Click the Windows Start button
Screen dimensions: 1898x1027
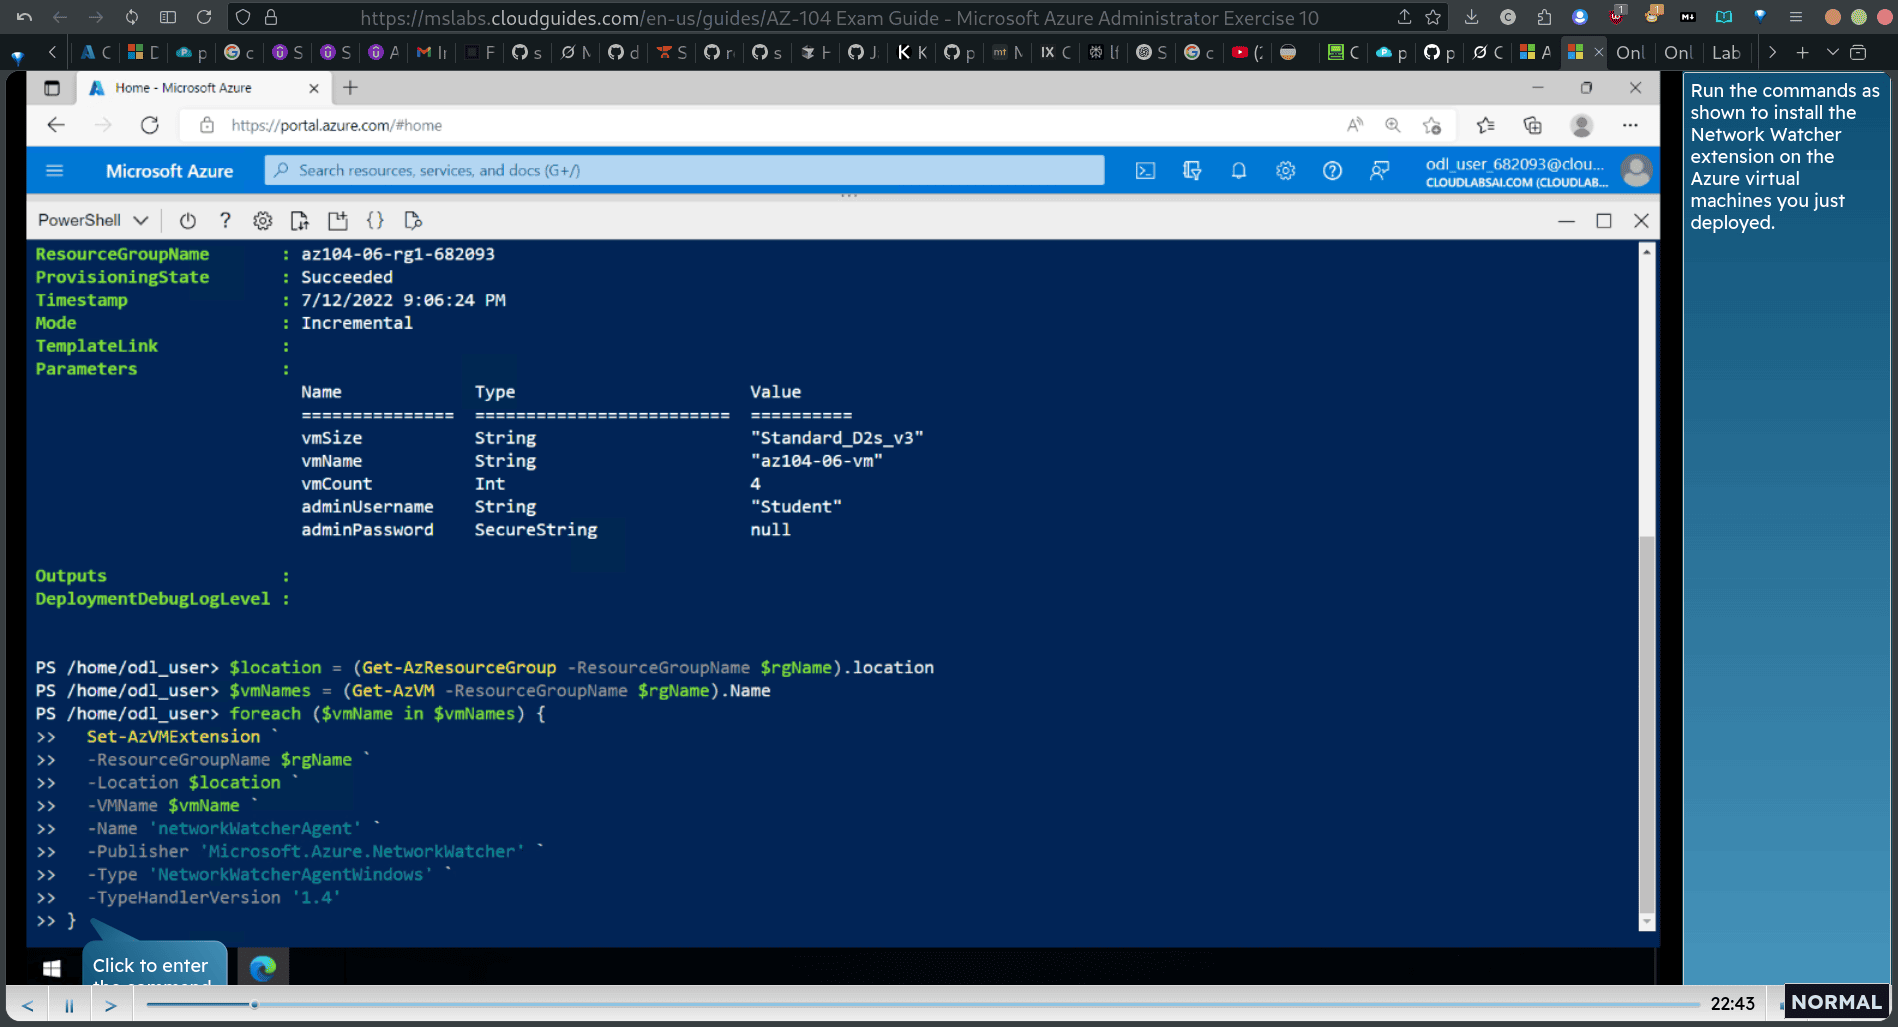[x=52, y=968]
